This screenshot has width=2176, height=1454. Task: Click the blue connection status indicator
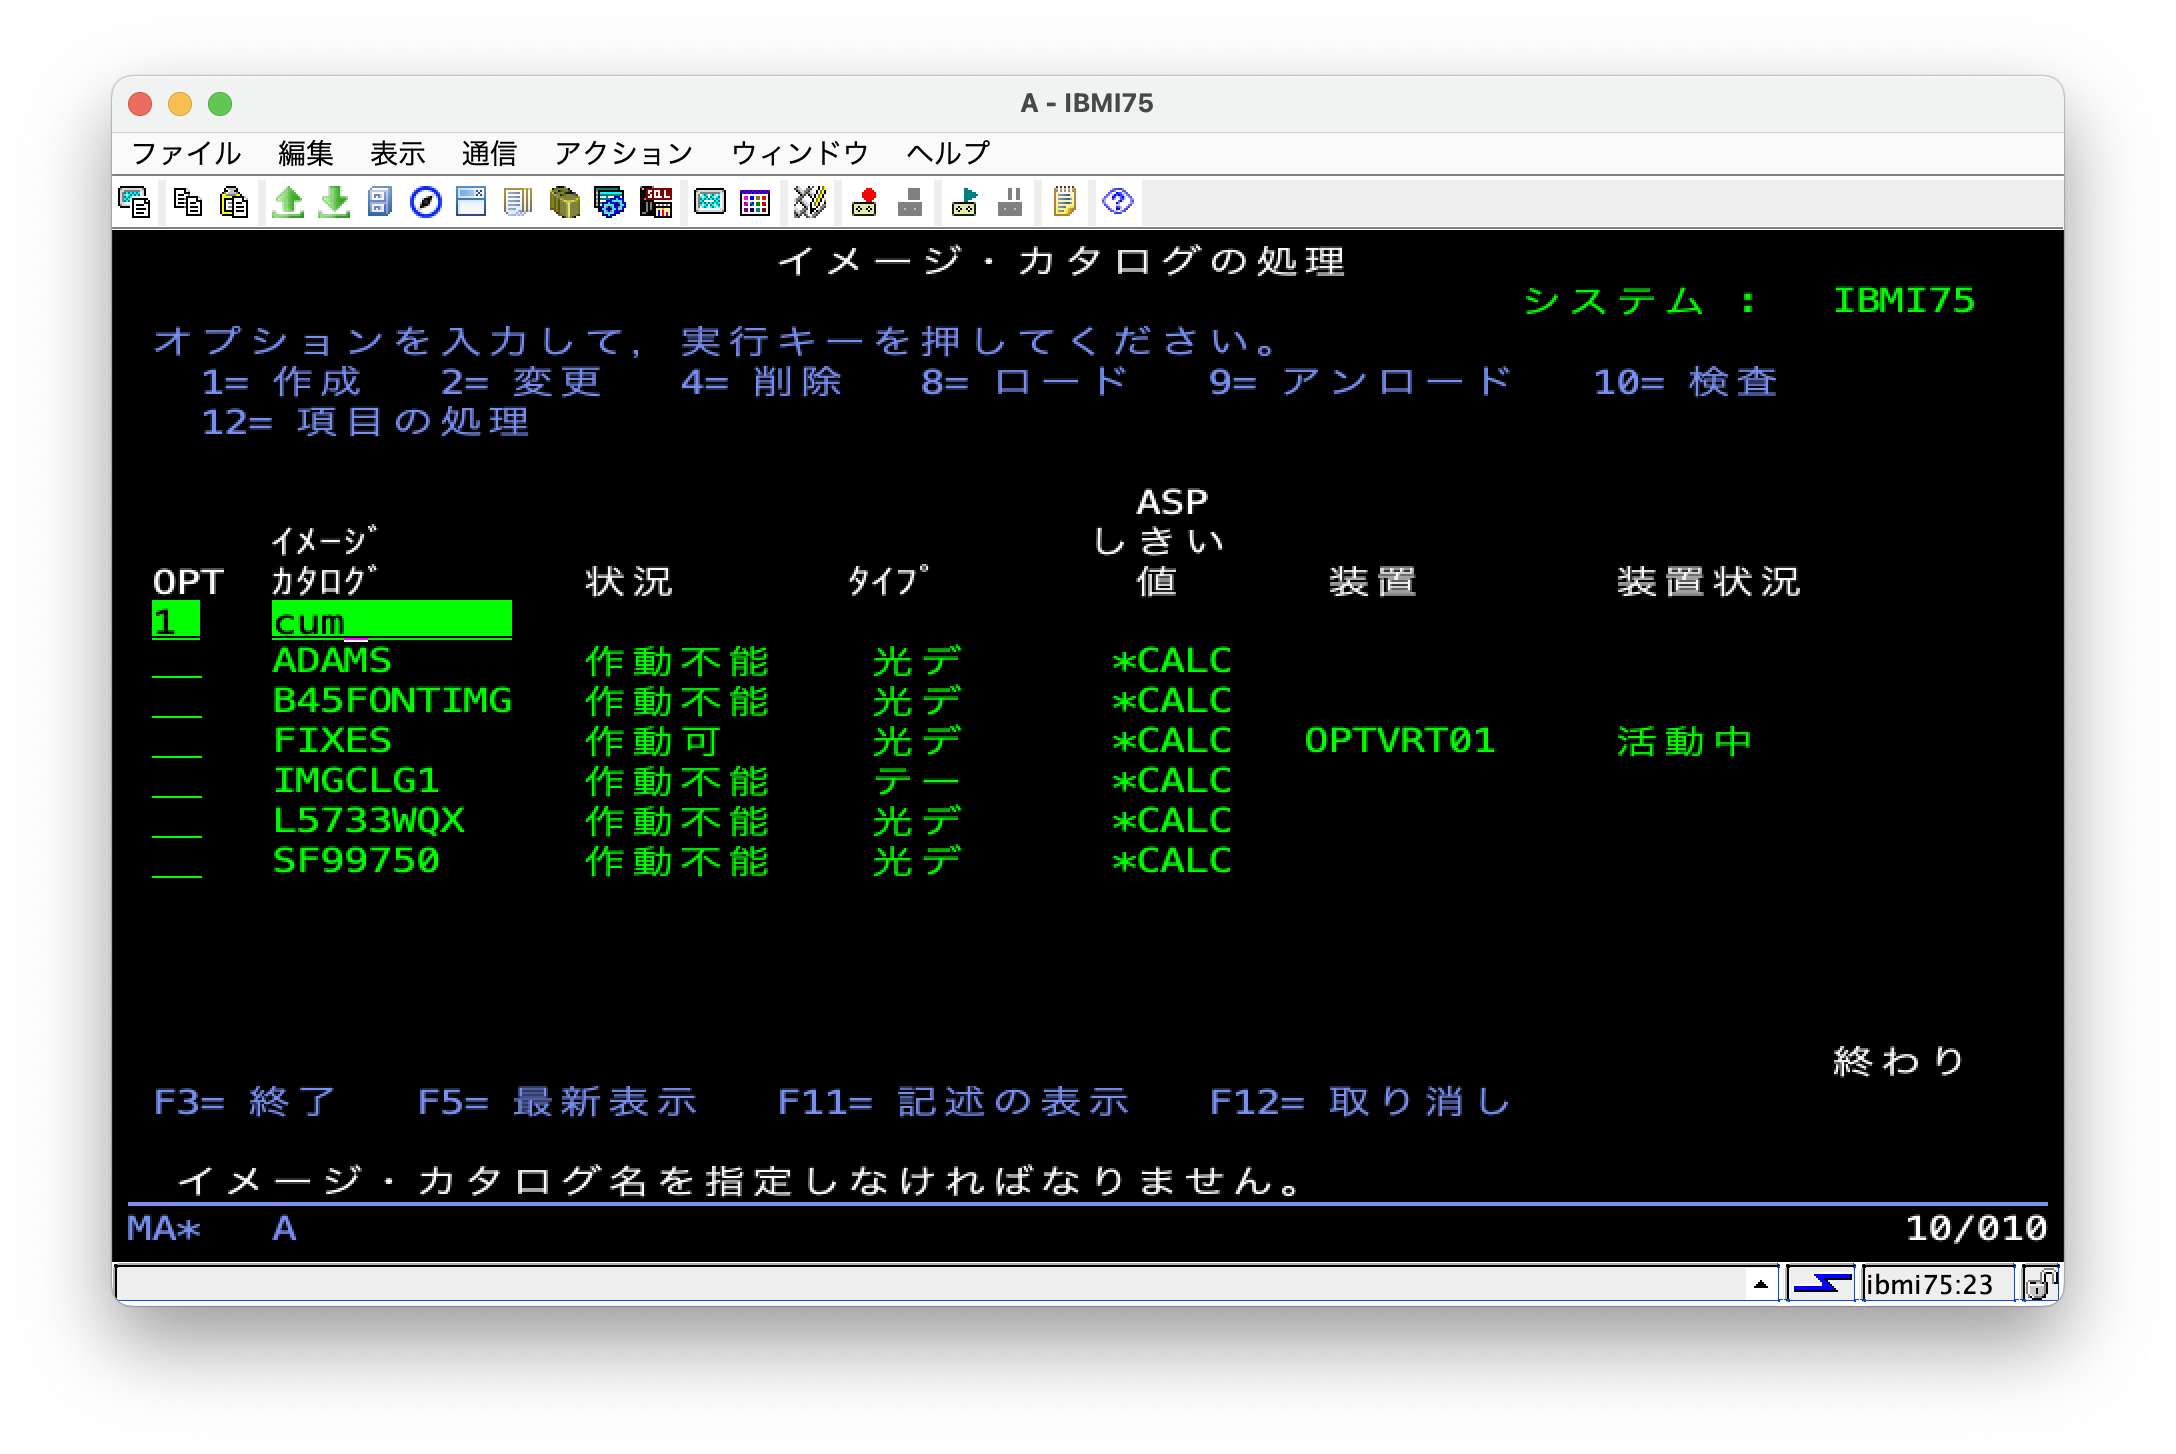tap(1820, 1284)
